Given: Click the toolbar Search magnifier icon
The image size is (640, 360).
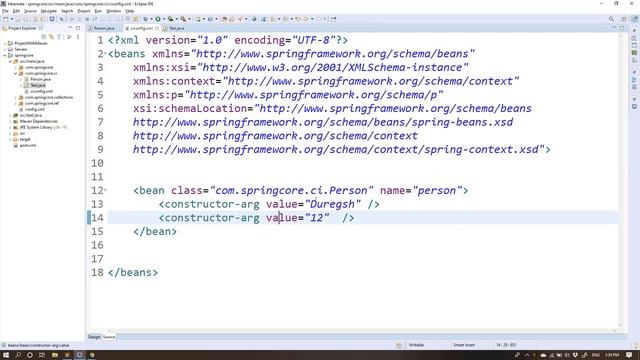Looking at the screenshot, I should click(611, 19).
